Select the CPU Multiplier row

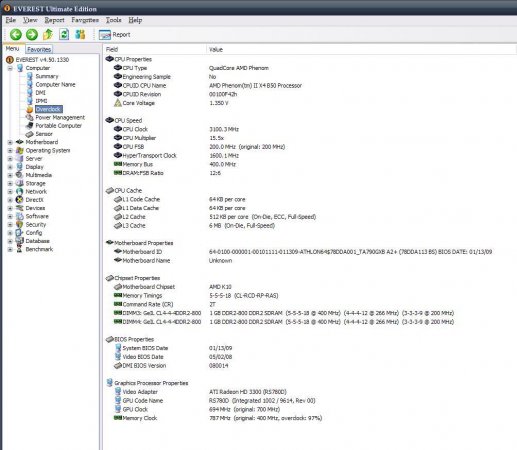[310, 138]
